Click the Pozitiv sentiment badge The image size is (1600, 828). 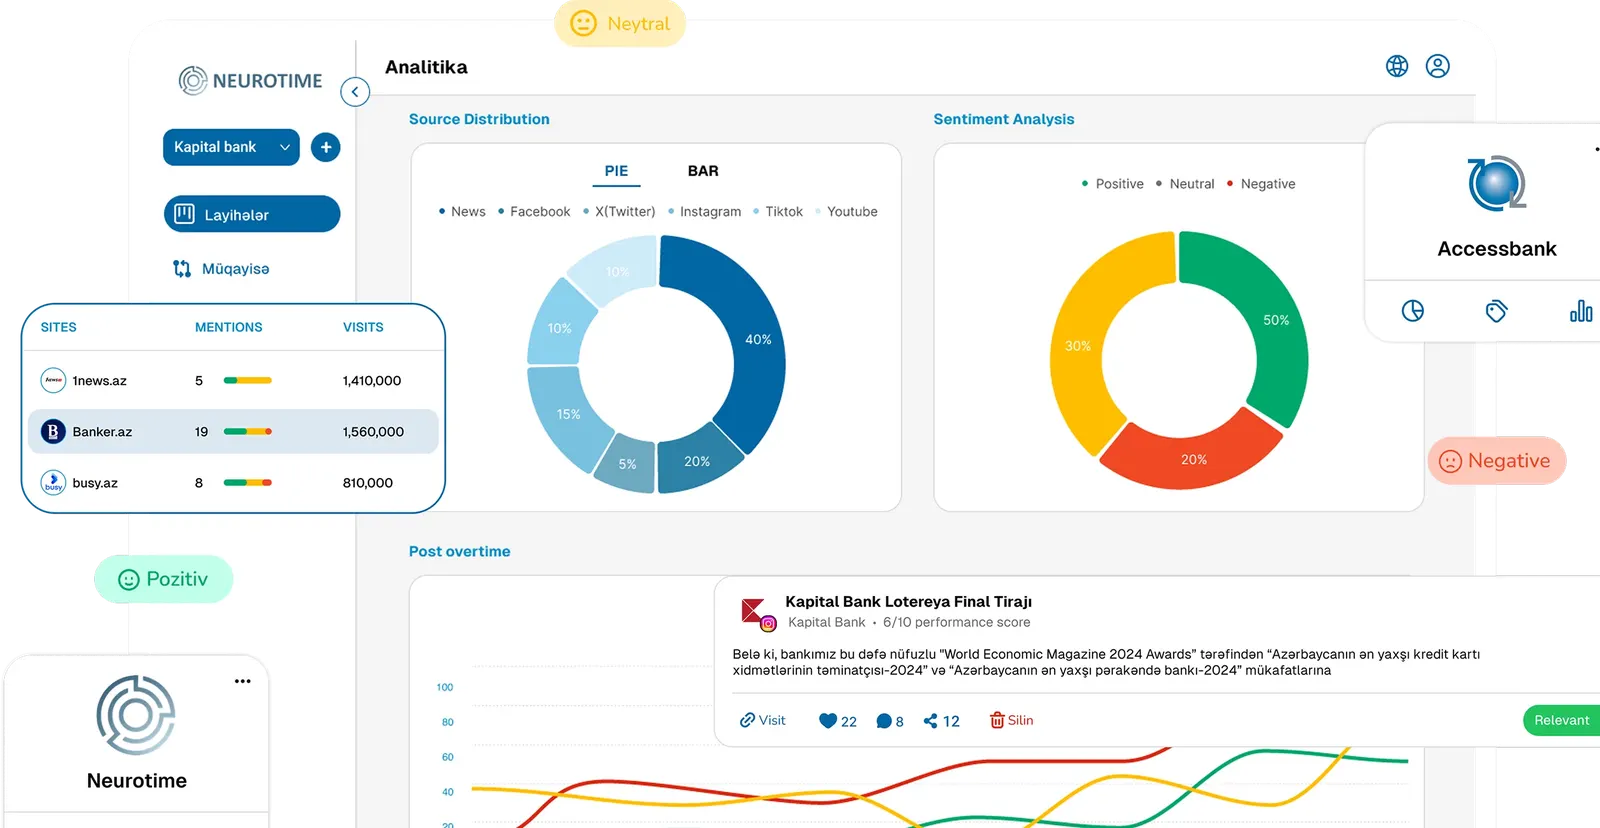(x=164, y=579)
